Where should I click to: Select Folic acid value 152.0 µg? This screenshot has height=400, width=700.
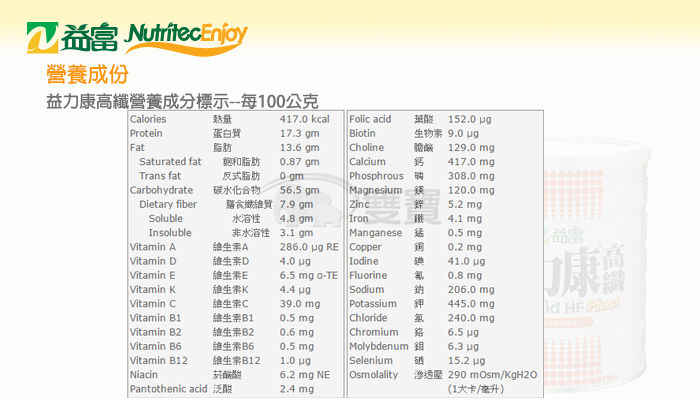[470, 119]
